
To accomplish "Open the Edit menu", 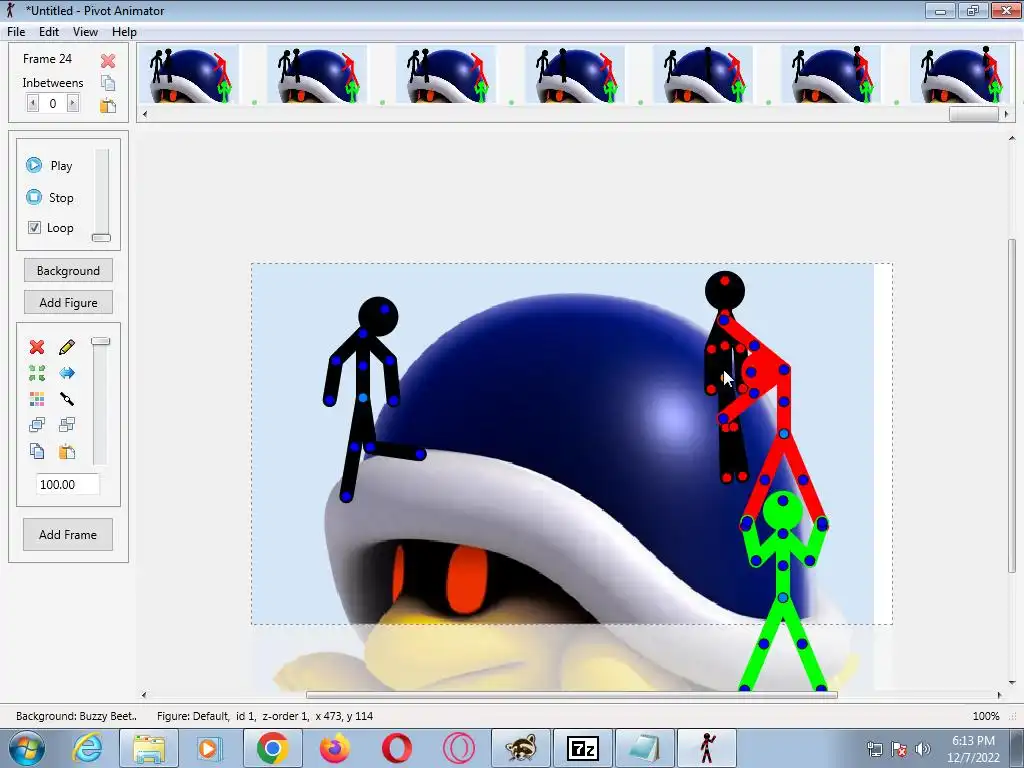I will coord(49,31).
